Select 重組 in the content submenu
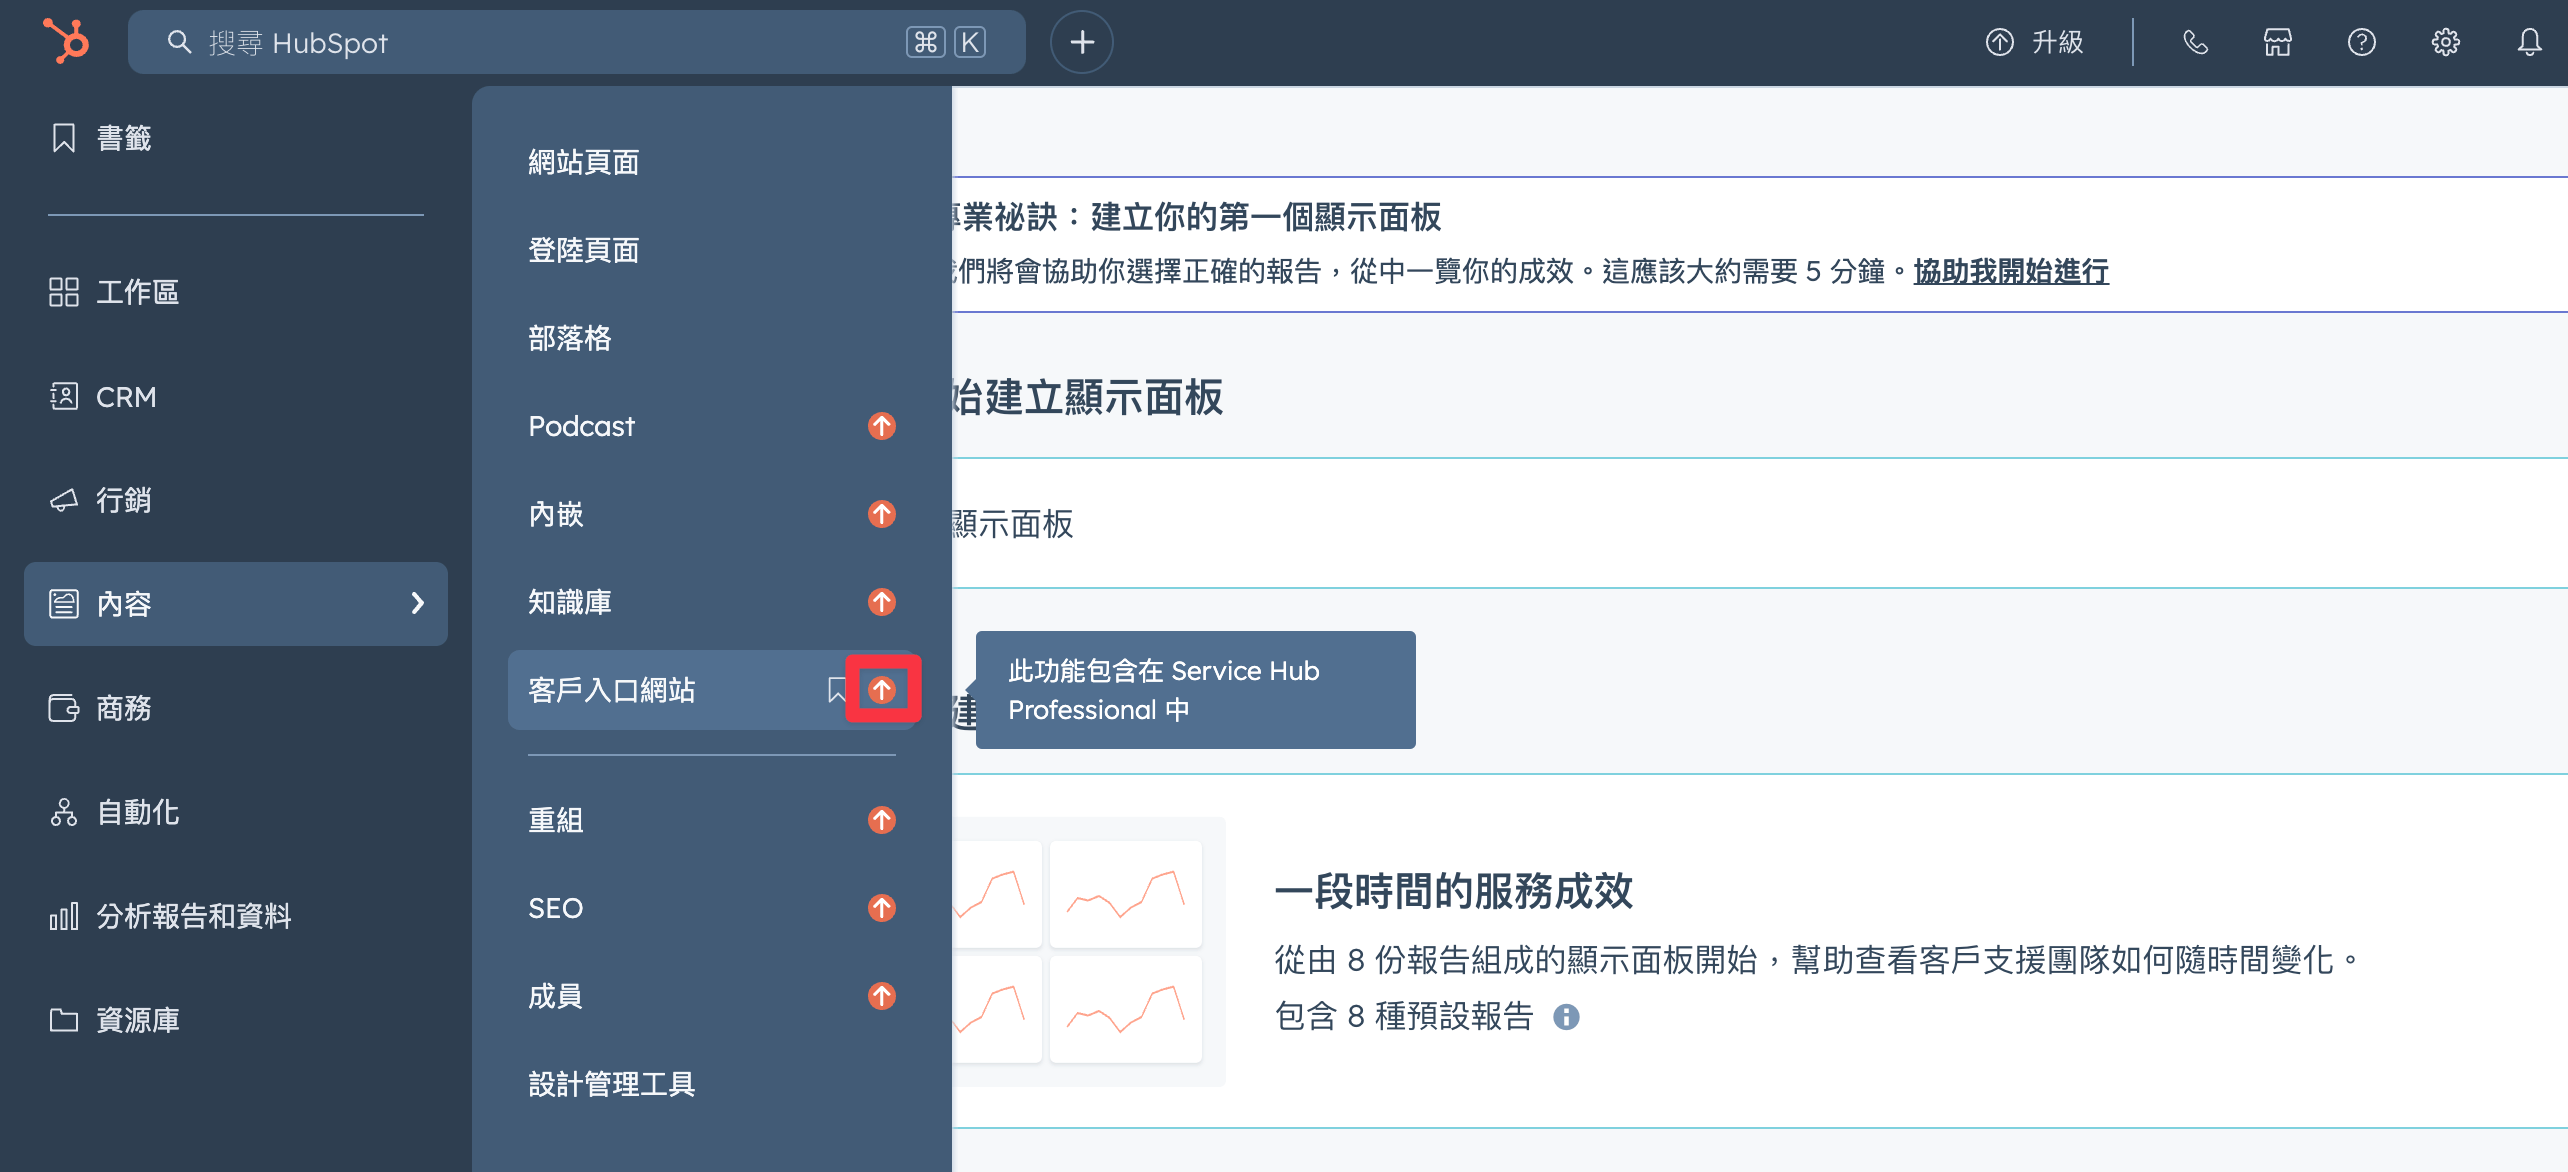This screenshot has height=1172, width=2568. 556,820
